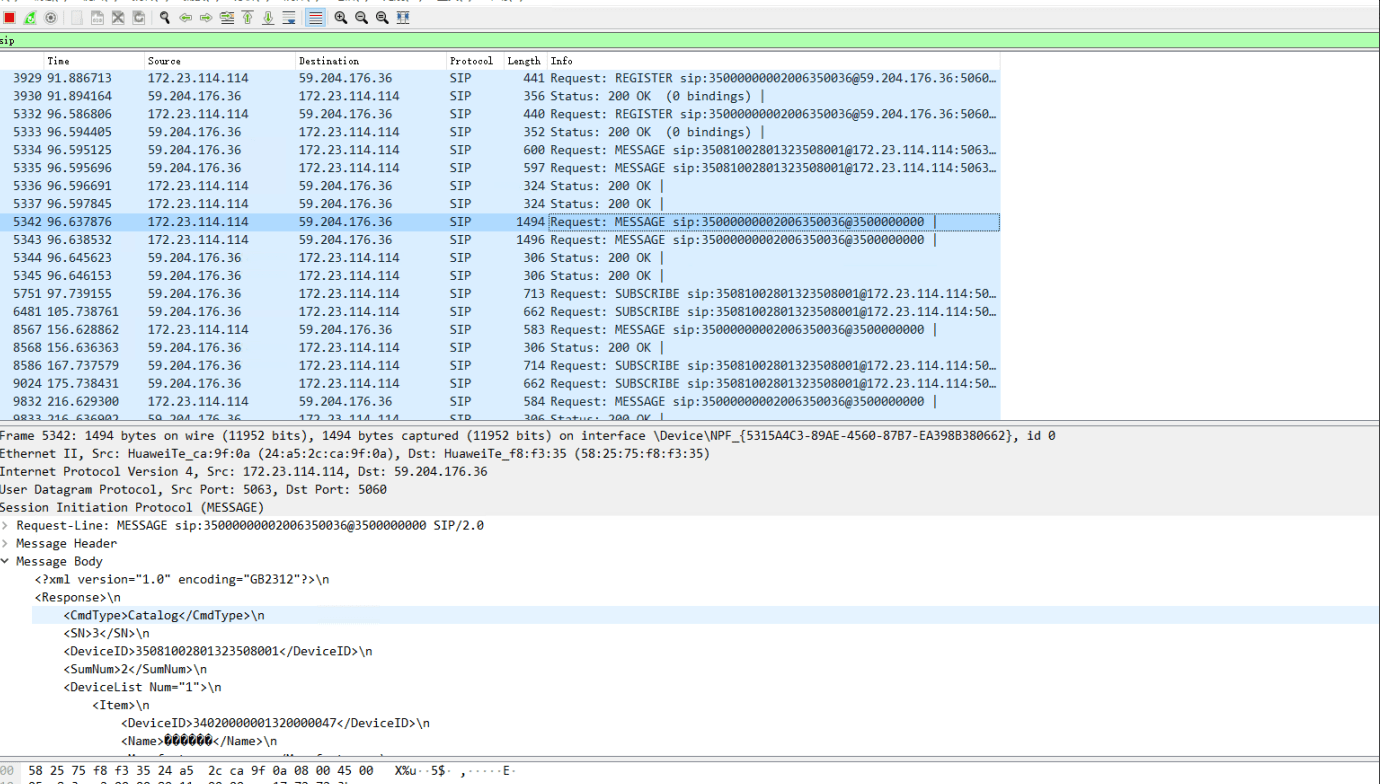Image resolution: width=1380 pixels, height=784 pixels.
Task: Toggle packet list colorization
Action: pos(315,18)
